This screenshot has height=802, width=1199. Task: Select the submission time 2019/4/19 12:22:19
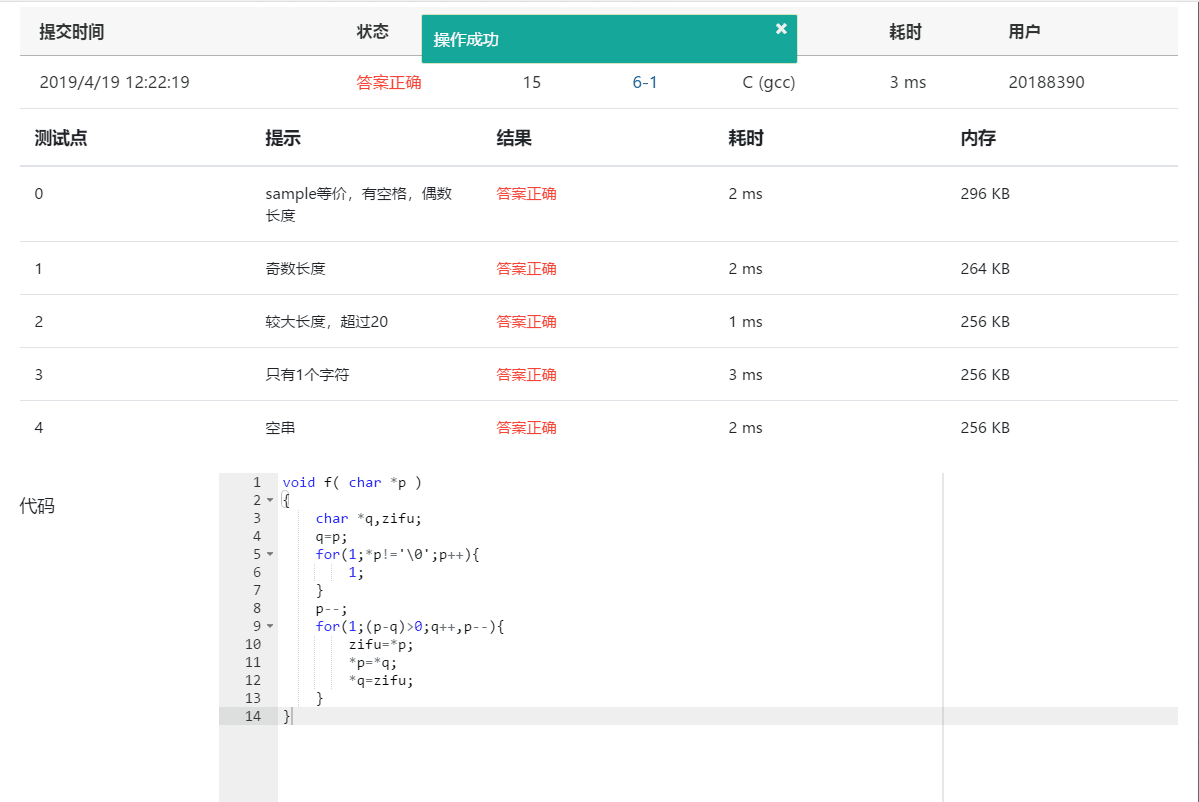click(115, 83)
